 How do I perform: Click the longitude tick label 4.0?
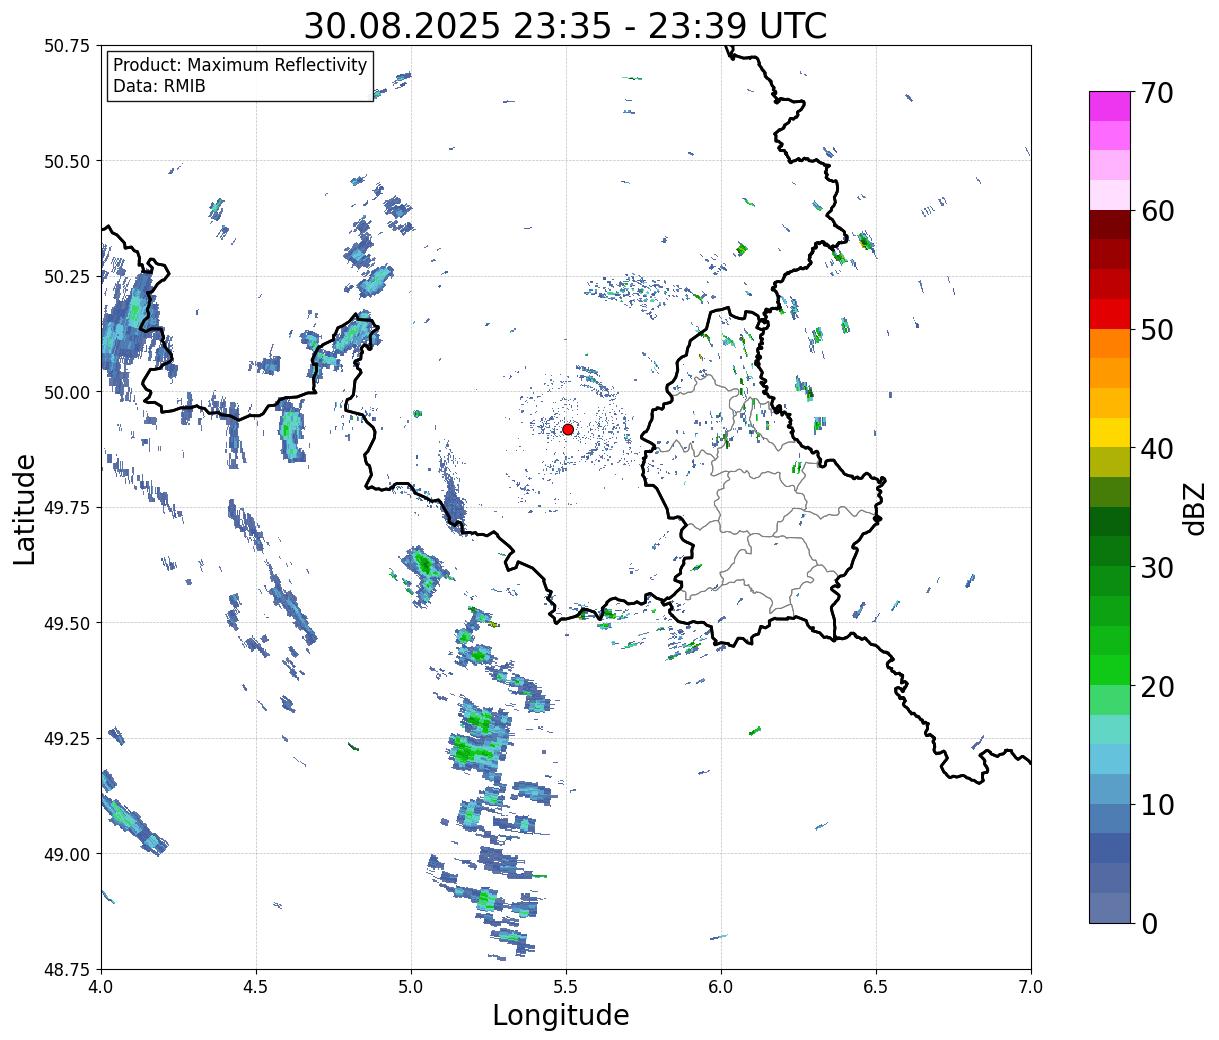pos(101,987)
